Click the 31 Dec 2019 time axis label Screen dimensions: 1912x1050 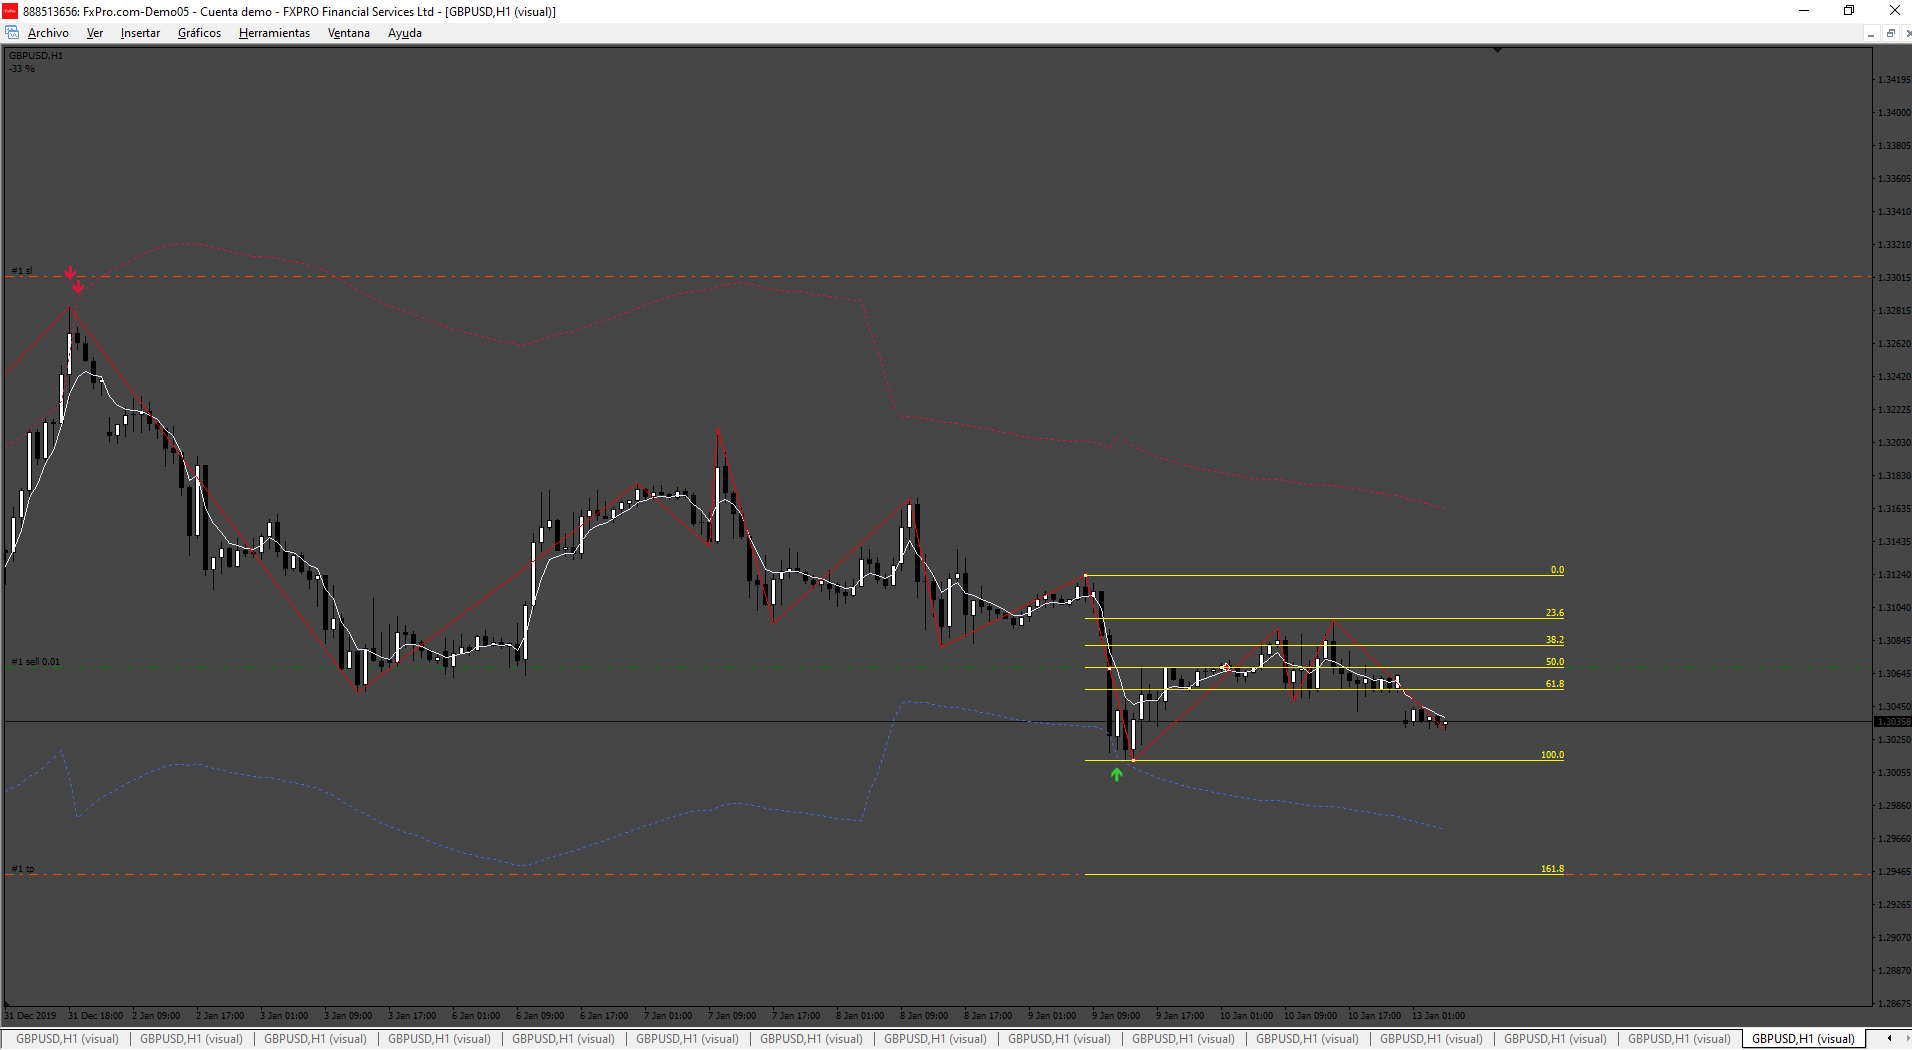pyautogui.click(x=31, y=1016)
